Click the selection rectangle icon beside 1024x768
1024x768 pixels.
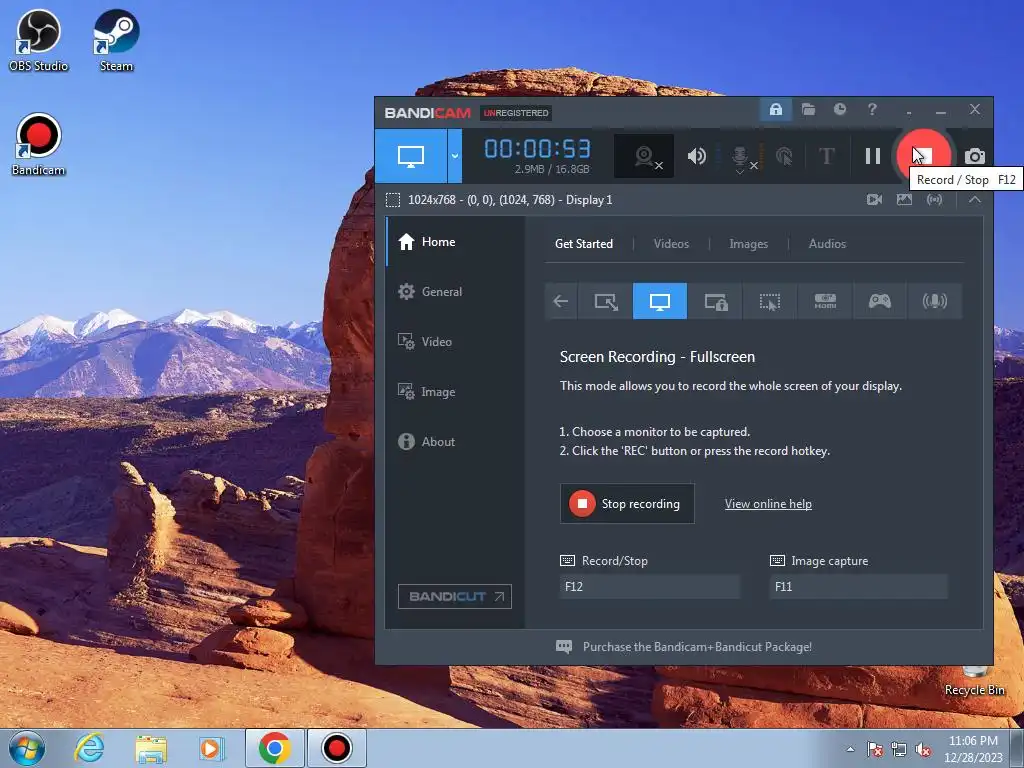click(392, 200)
